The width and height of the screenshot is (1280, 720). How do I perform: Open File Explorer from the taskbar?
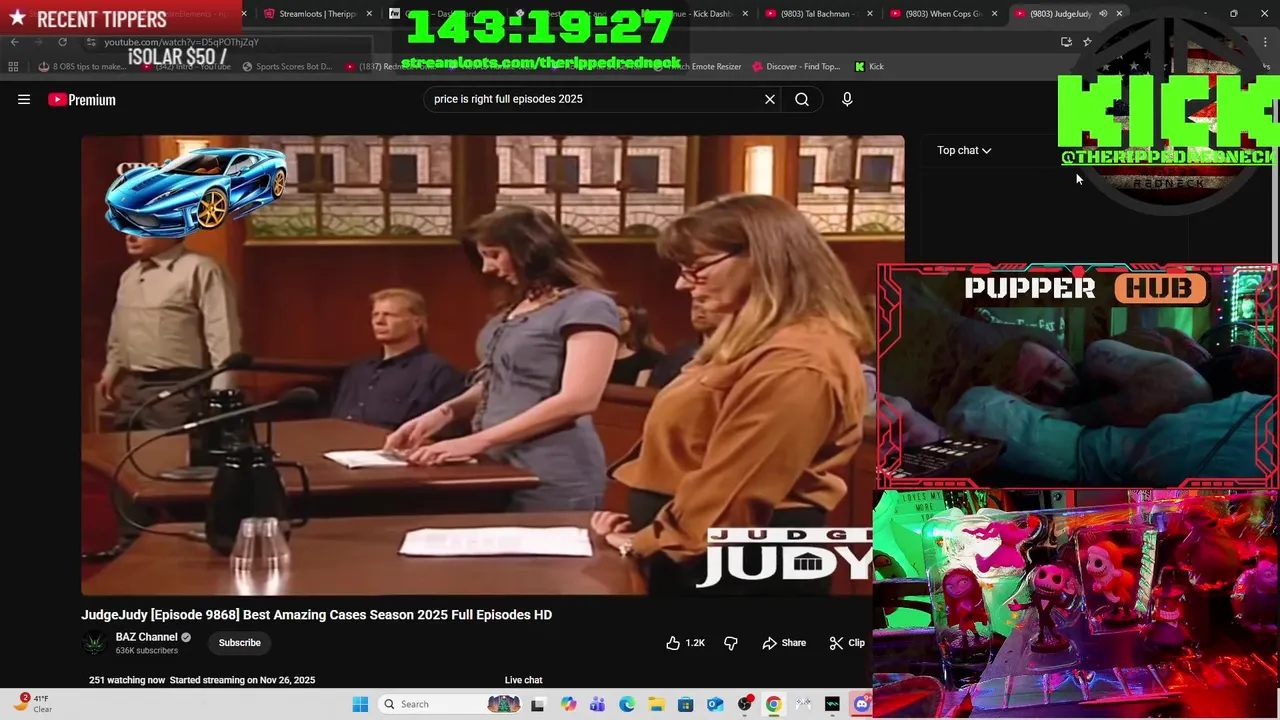point(656,704)
